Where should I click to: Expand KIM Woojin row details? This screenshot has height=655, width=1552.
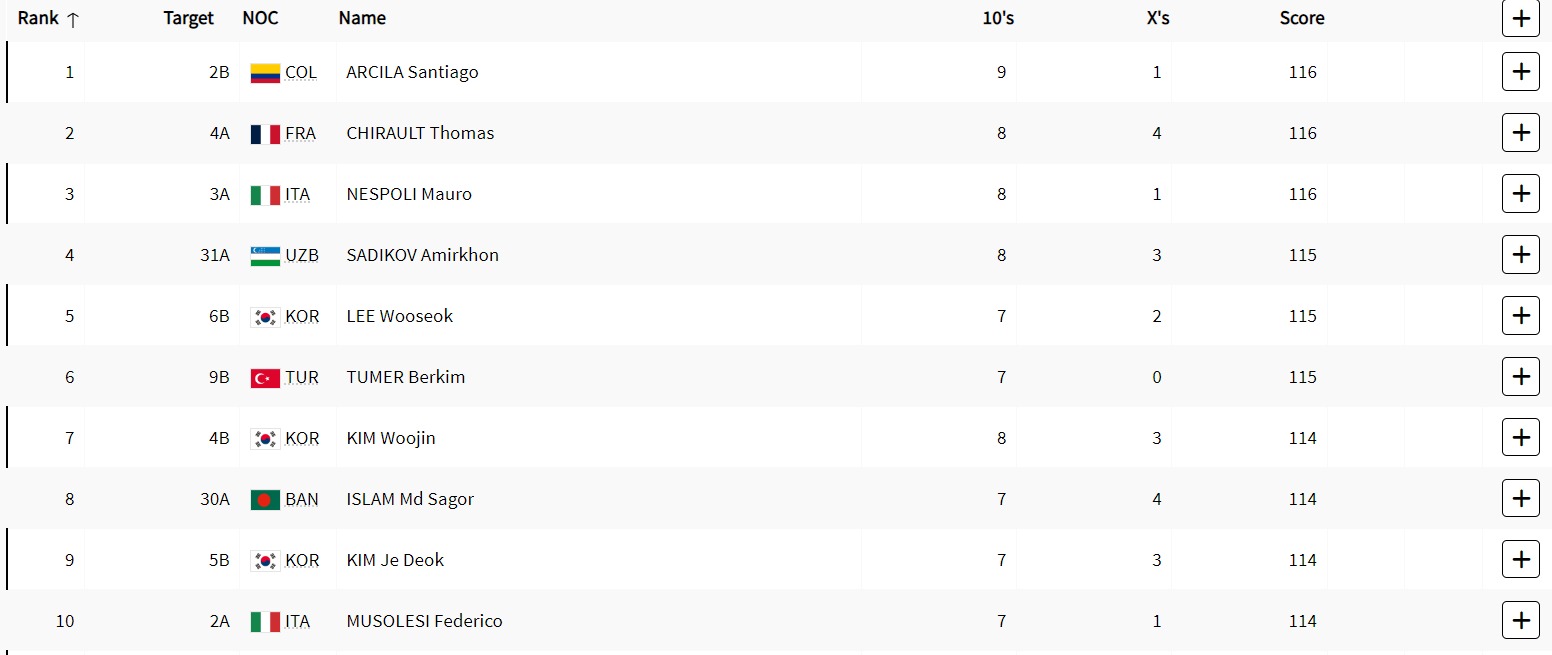click(1520, 438)
